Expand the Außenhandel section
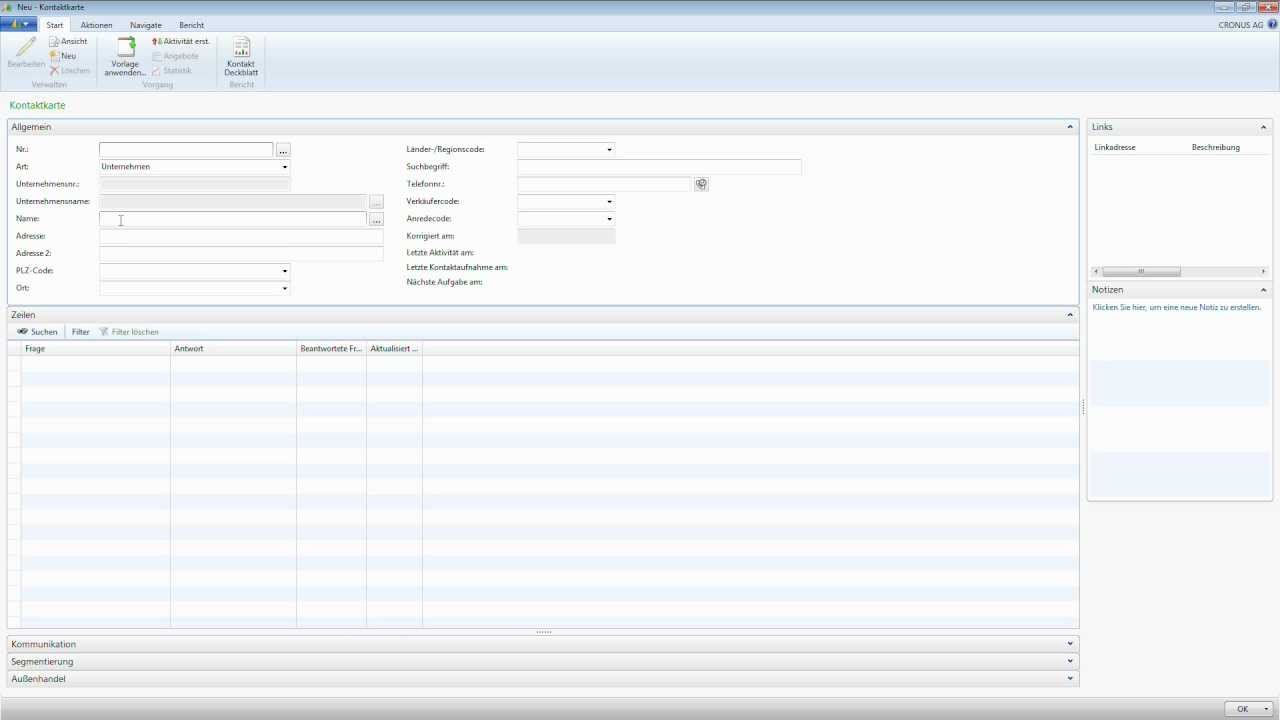 pyautogui.click(x=1071, y=679)
